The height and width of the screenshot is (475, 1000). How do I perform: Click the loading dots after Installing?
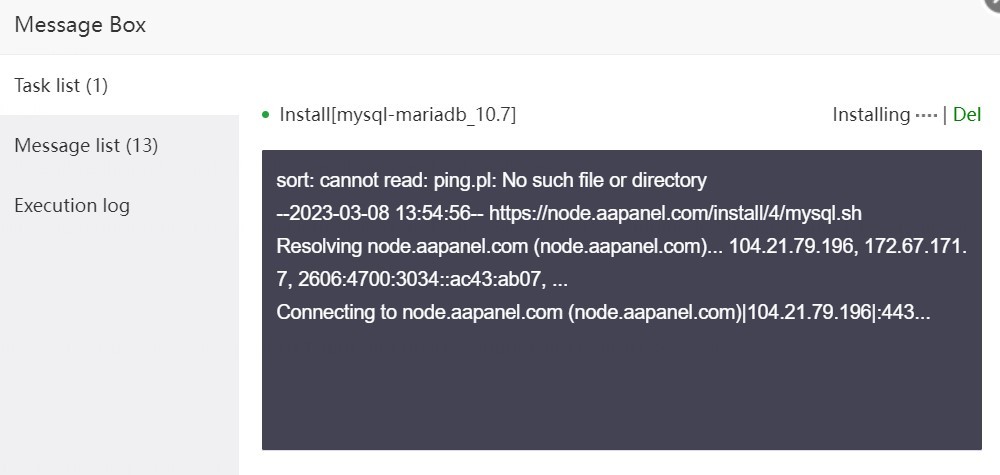(x=926, y=115)
